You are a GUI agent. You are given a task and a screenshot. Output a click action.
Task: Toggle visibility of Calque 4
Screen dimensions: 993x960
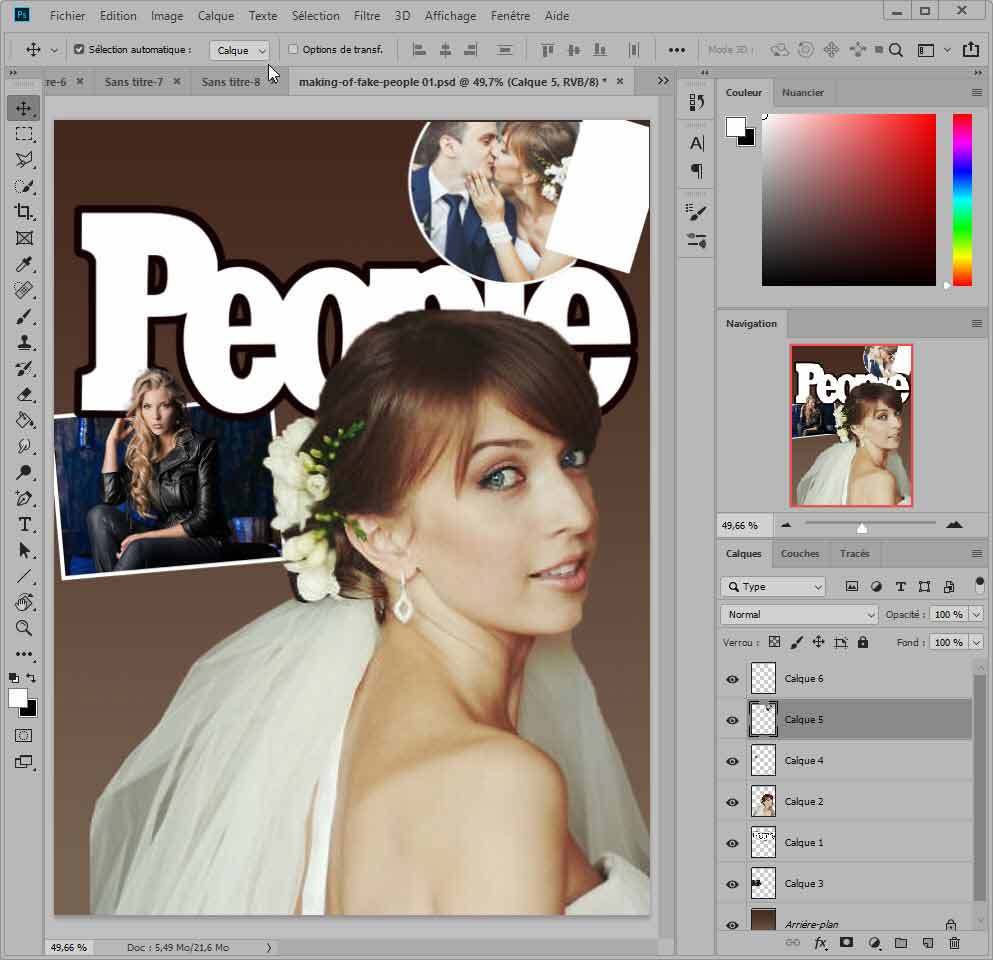pyautogui.click(x=732, y=761)
